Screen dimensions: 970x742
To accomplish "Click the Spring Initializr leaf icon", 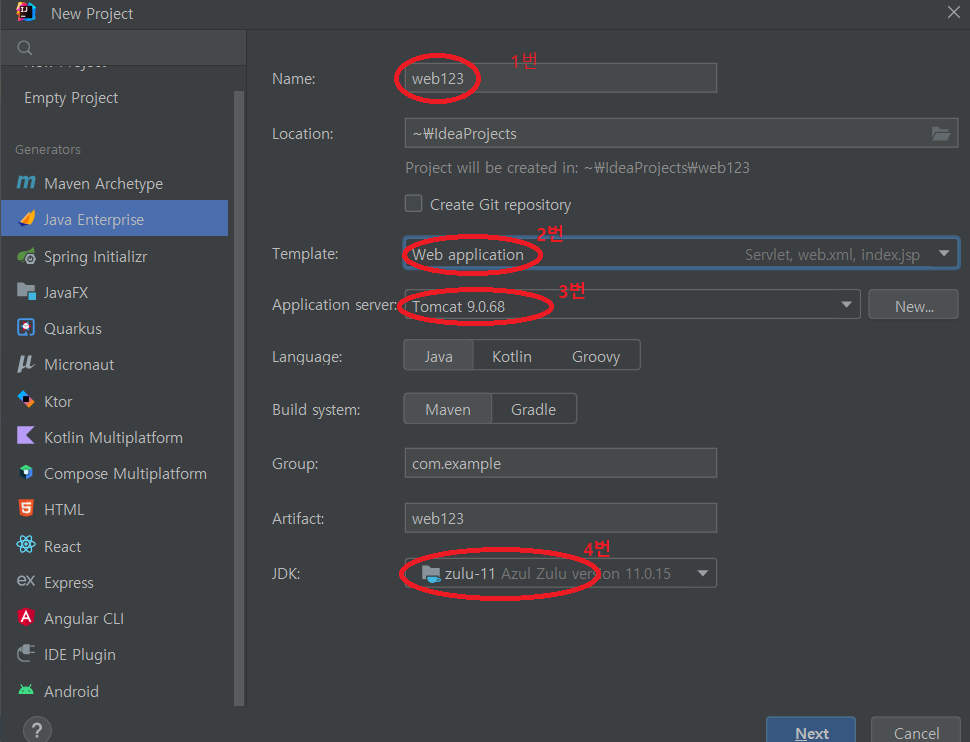I will [26, 256].
